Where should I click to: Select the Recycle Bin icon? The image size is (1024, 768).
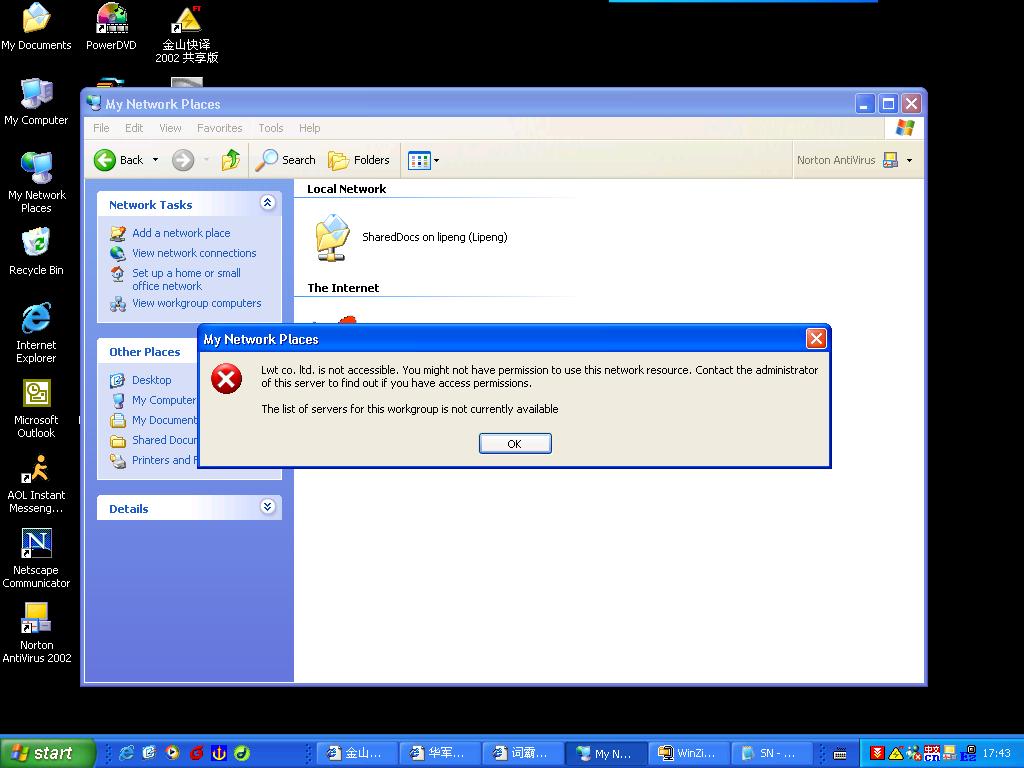point(36,251)
